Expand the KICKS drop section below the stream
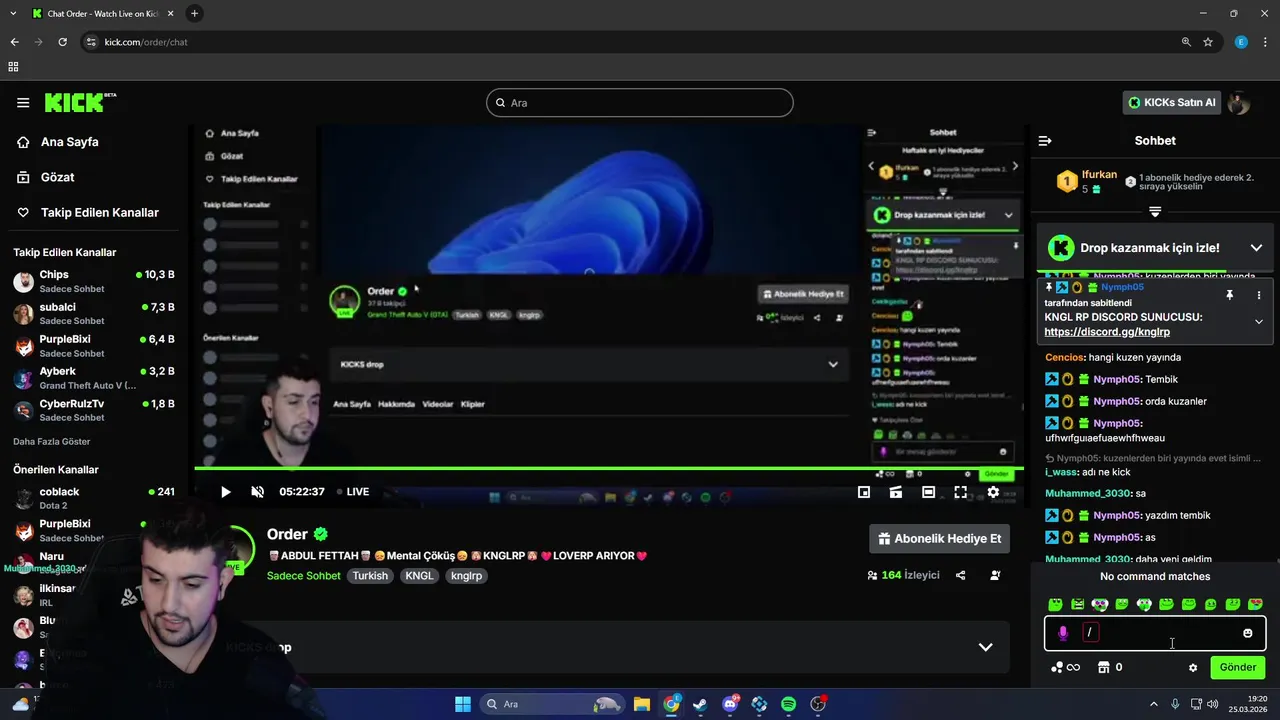The image size is (1280, 720). 985,647
